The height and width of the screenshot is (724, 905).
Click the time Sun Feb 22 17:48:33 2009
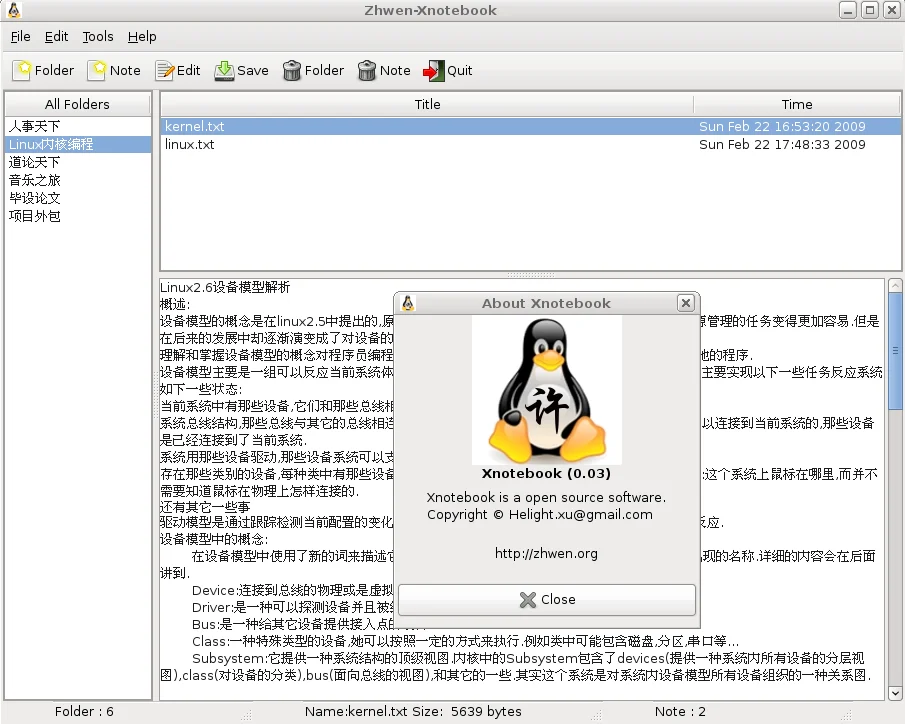[782, 144]
